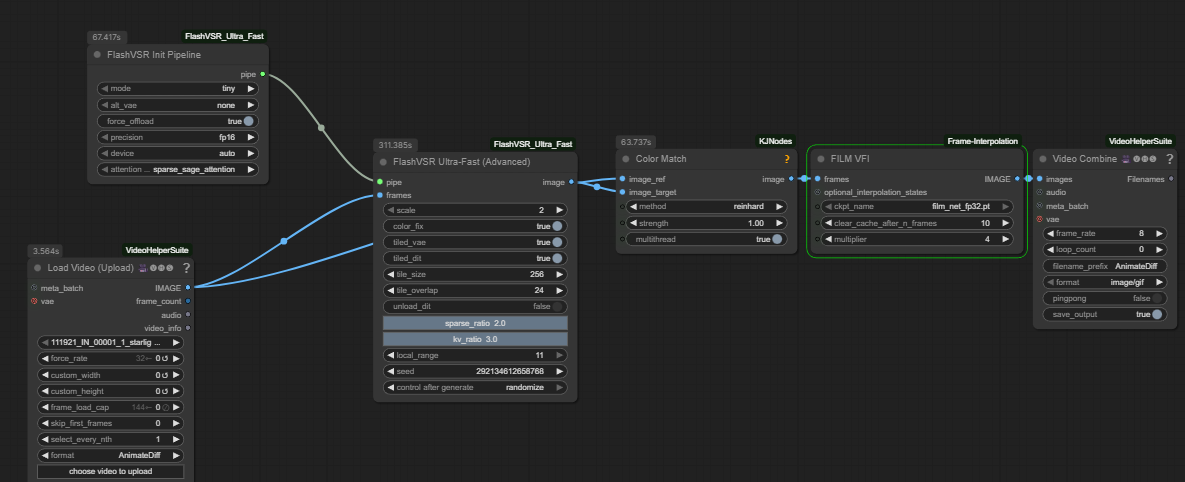Click the pipe input socket on FlashVSR Ultra-Fast
Screen dimensions: 1185x482
379,182
